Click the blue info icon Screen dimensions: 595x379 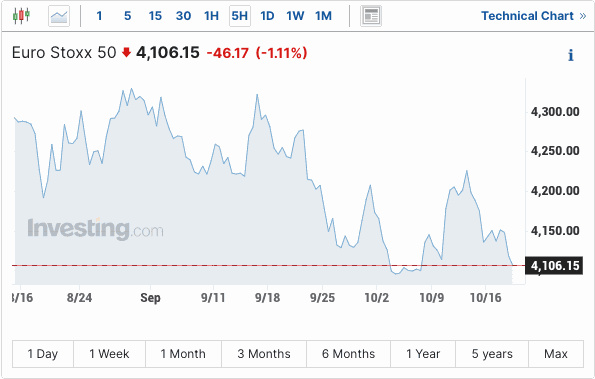(571, 55)
